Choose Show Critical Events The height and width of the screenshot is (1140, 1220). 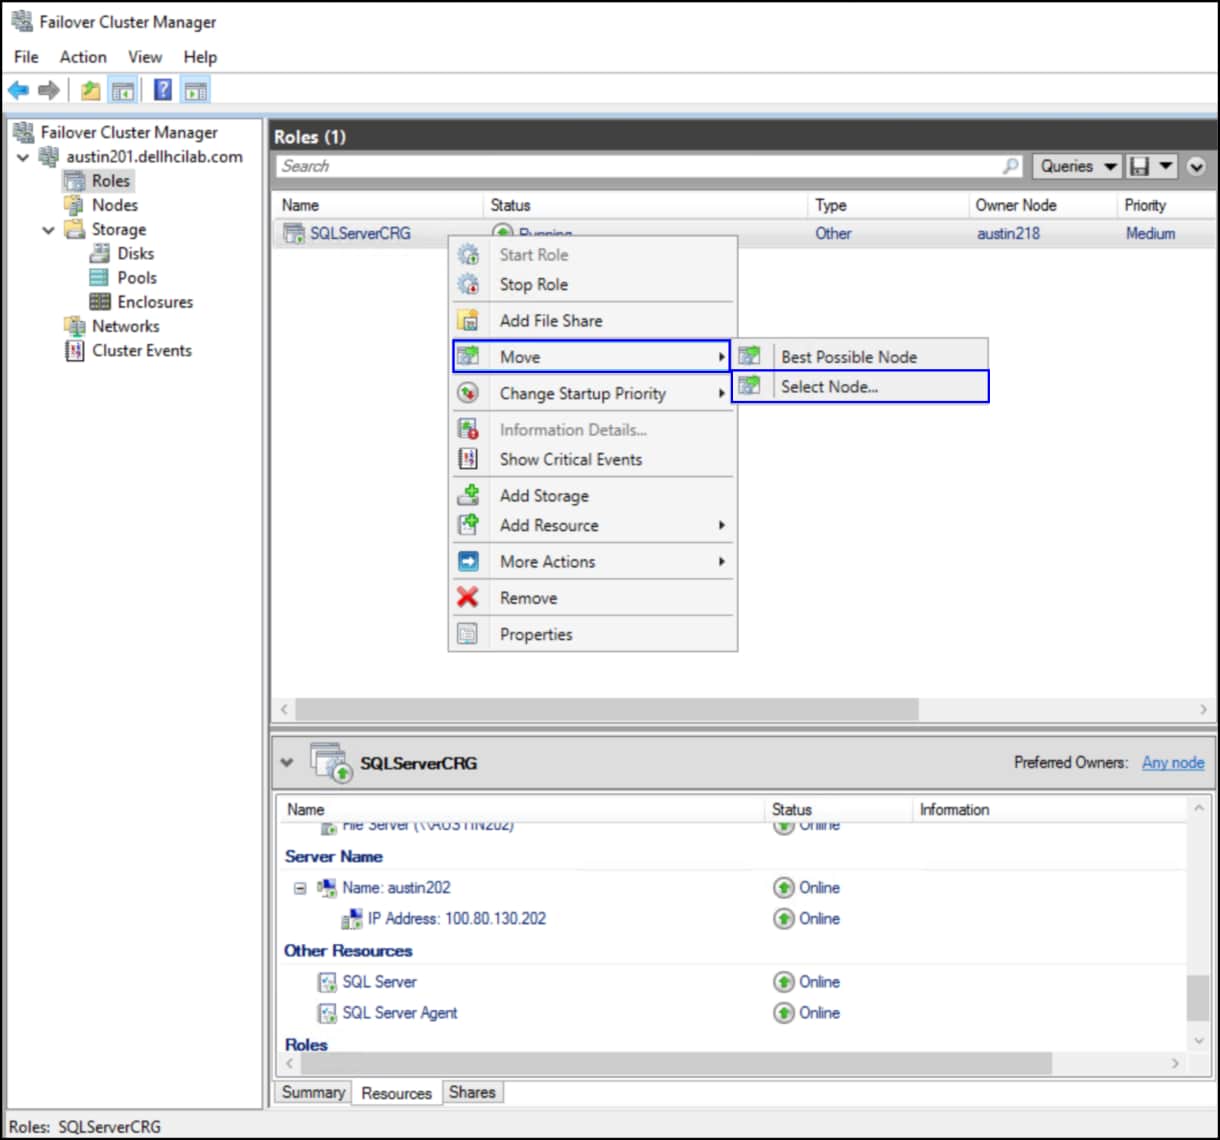pos(593,460)
